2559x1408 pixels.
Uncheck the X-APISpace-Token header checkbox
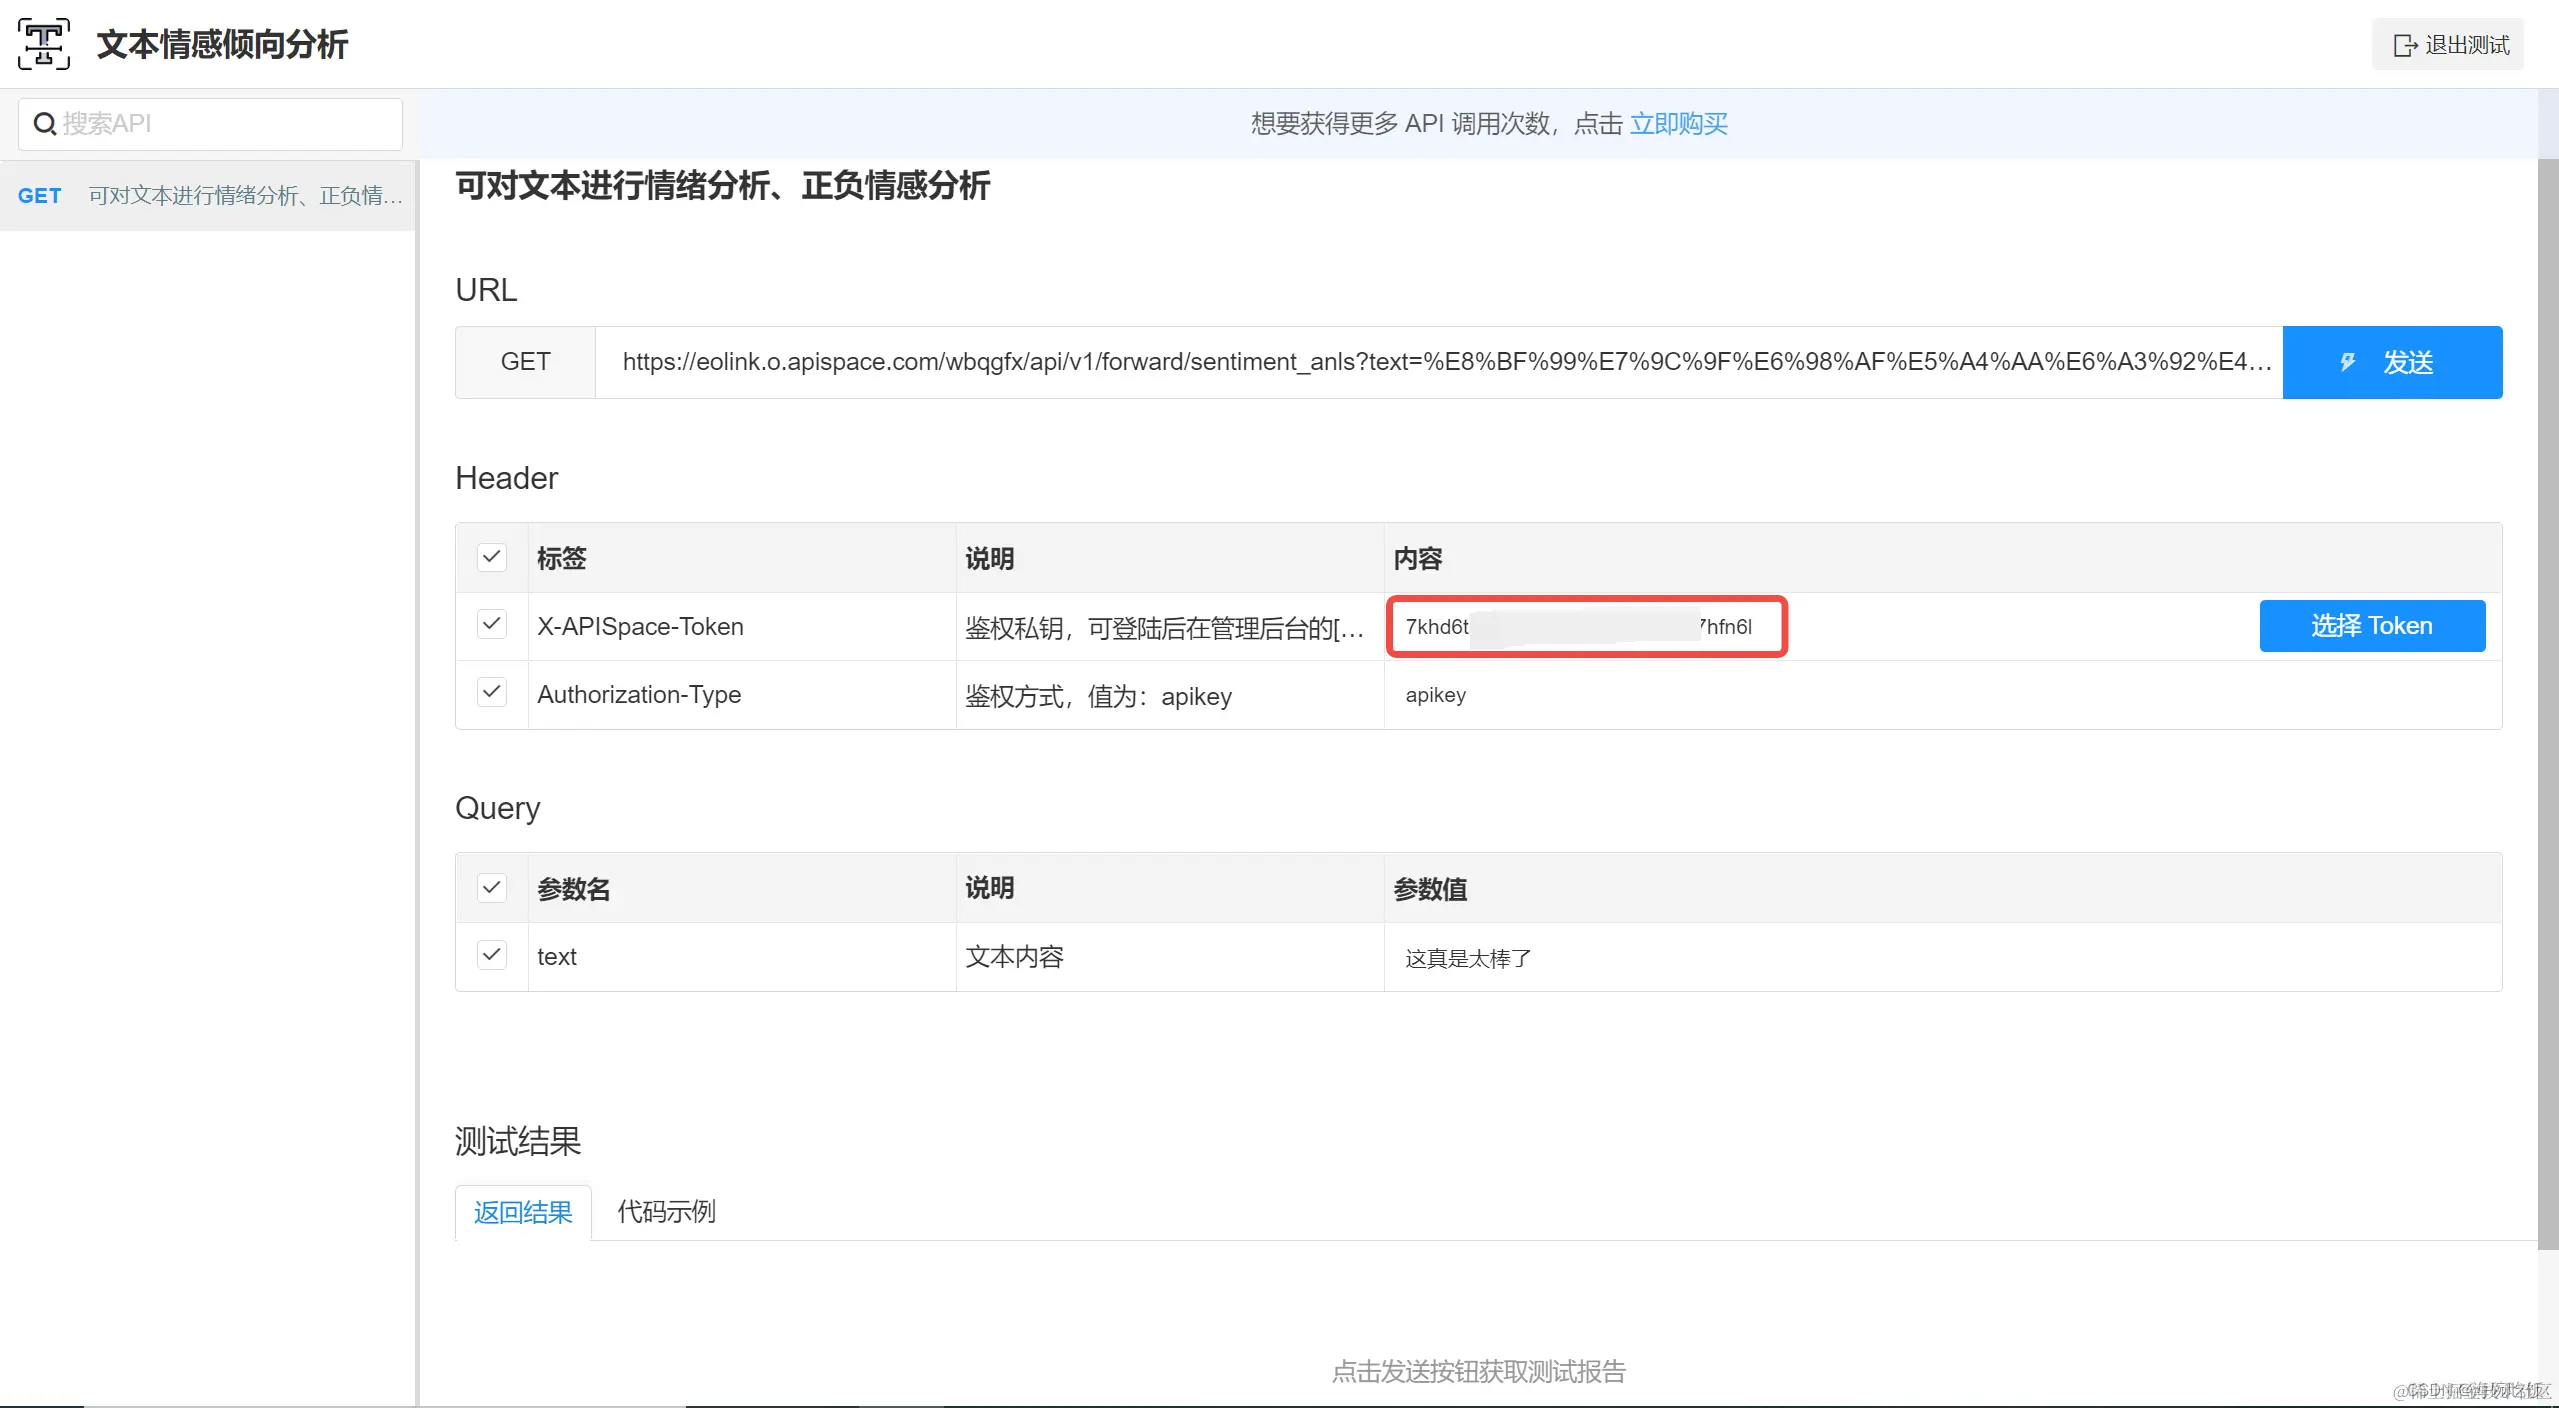coord(491,625)
